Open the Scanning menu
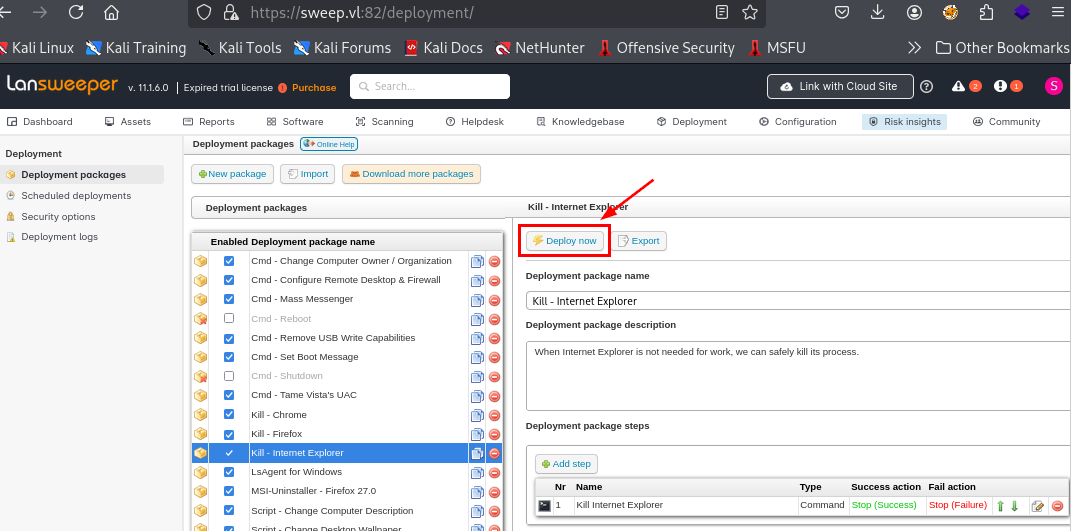The height and width of the screenshot is (531, 1071). (383, 122)
